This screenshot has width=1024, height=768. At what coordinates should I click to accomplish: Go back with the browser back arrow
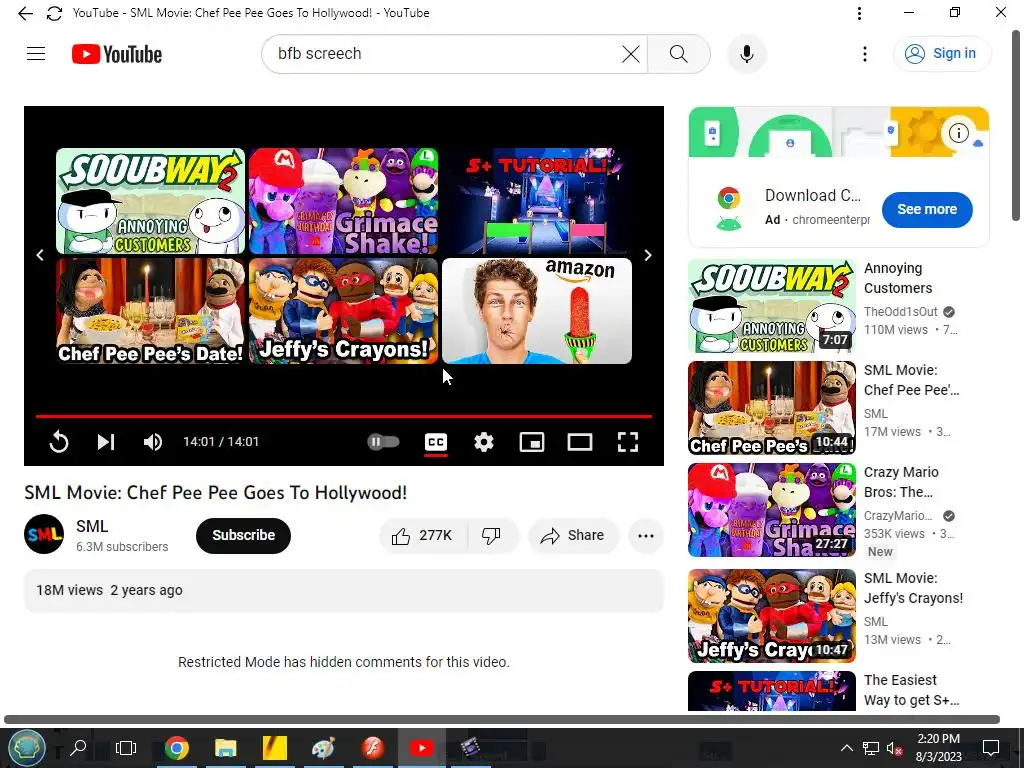point(25,13)
